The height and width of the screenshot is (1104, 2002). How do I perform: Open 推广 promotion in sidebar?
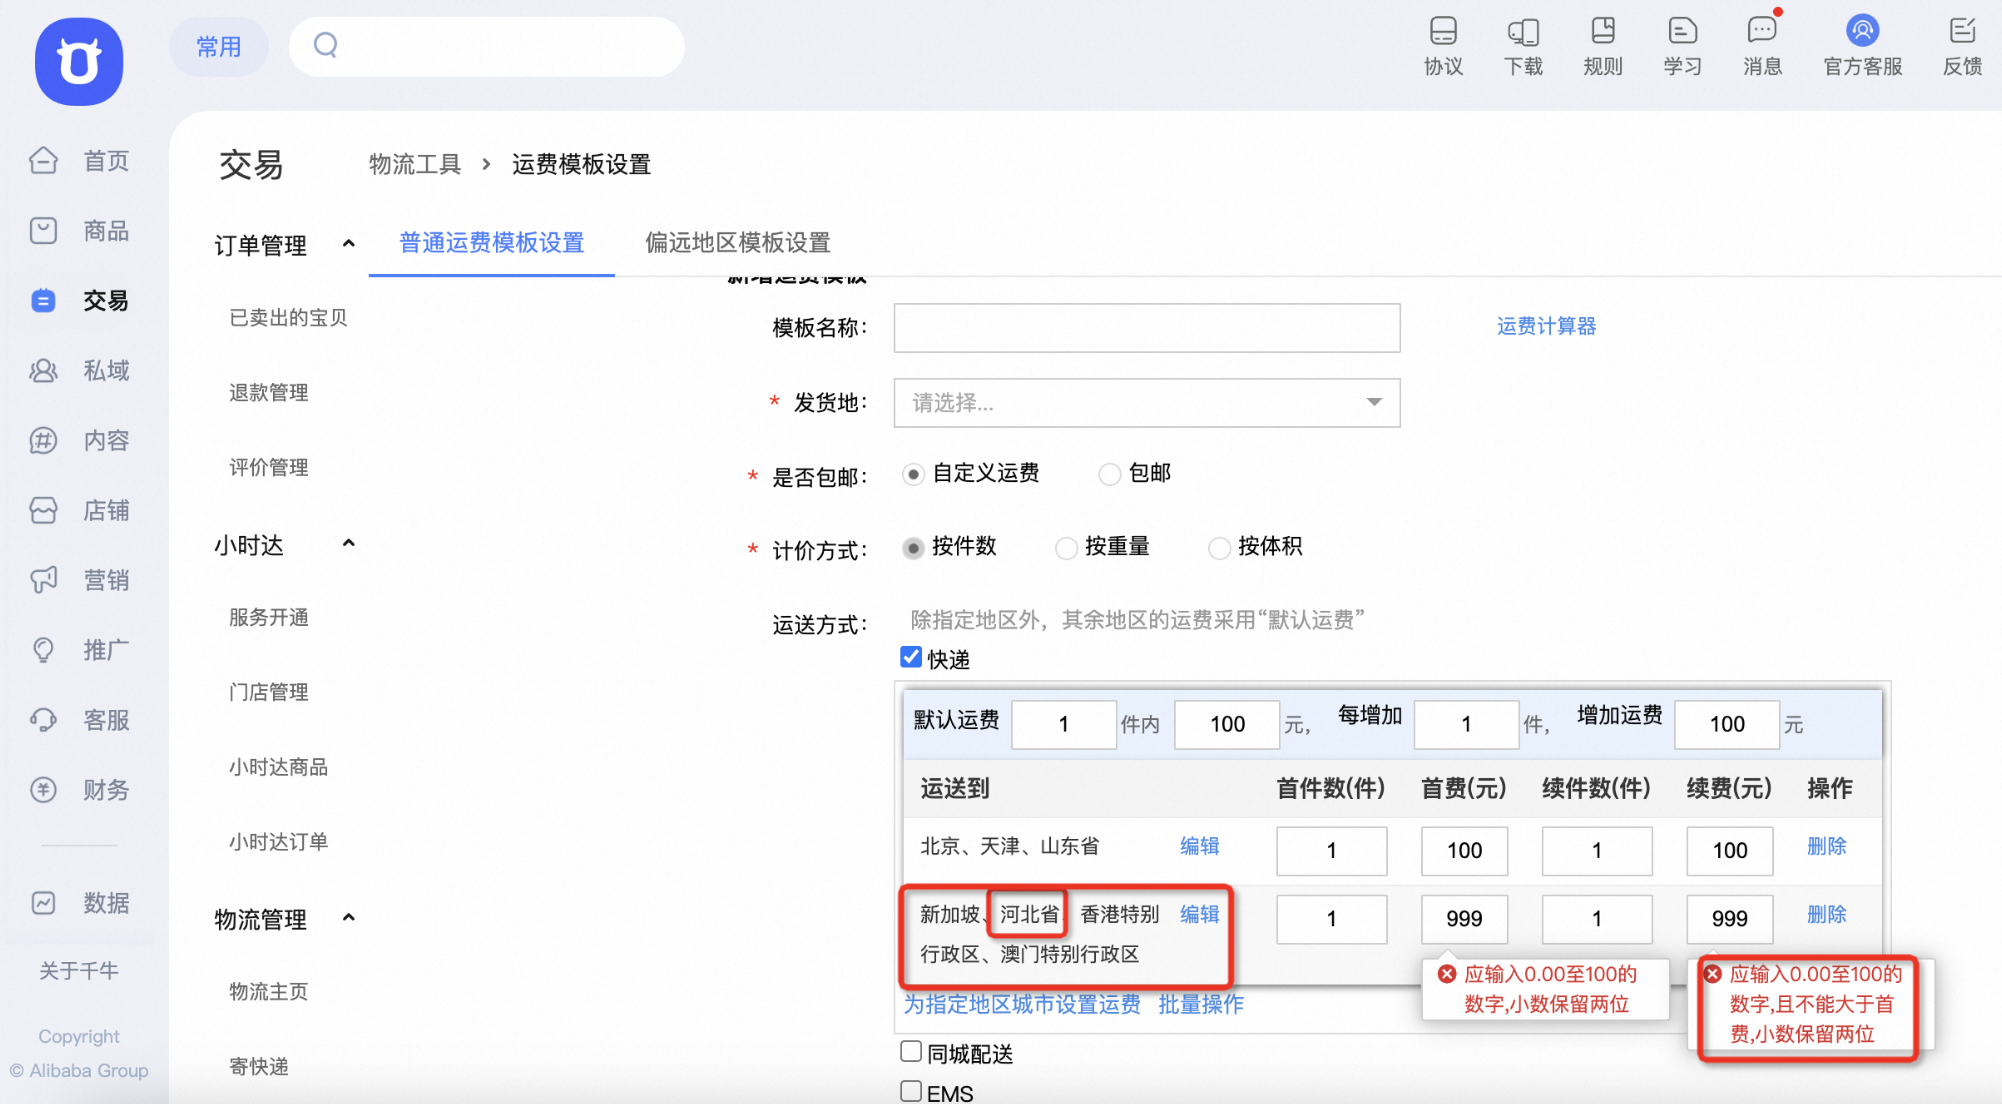(80, 650)
